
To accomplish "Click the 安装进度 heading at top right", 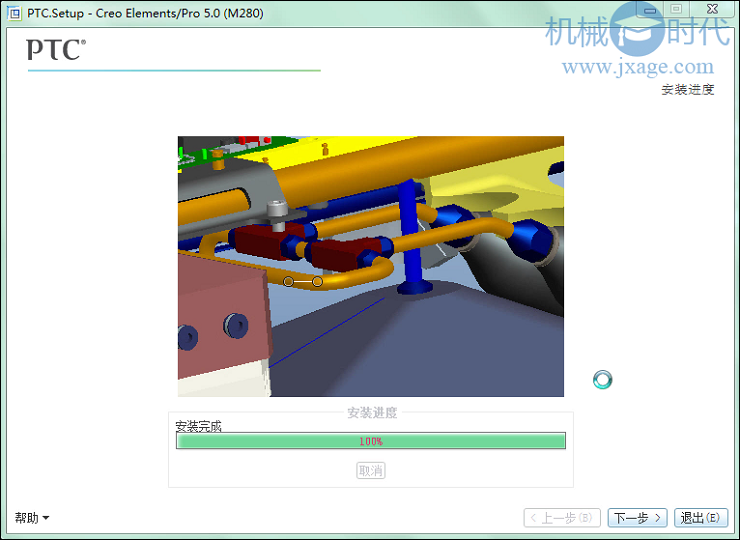I will [688, 89].
